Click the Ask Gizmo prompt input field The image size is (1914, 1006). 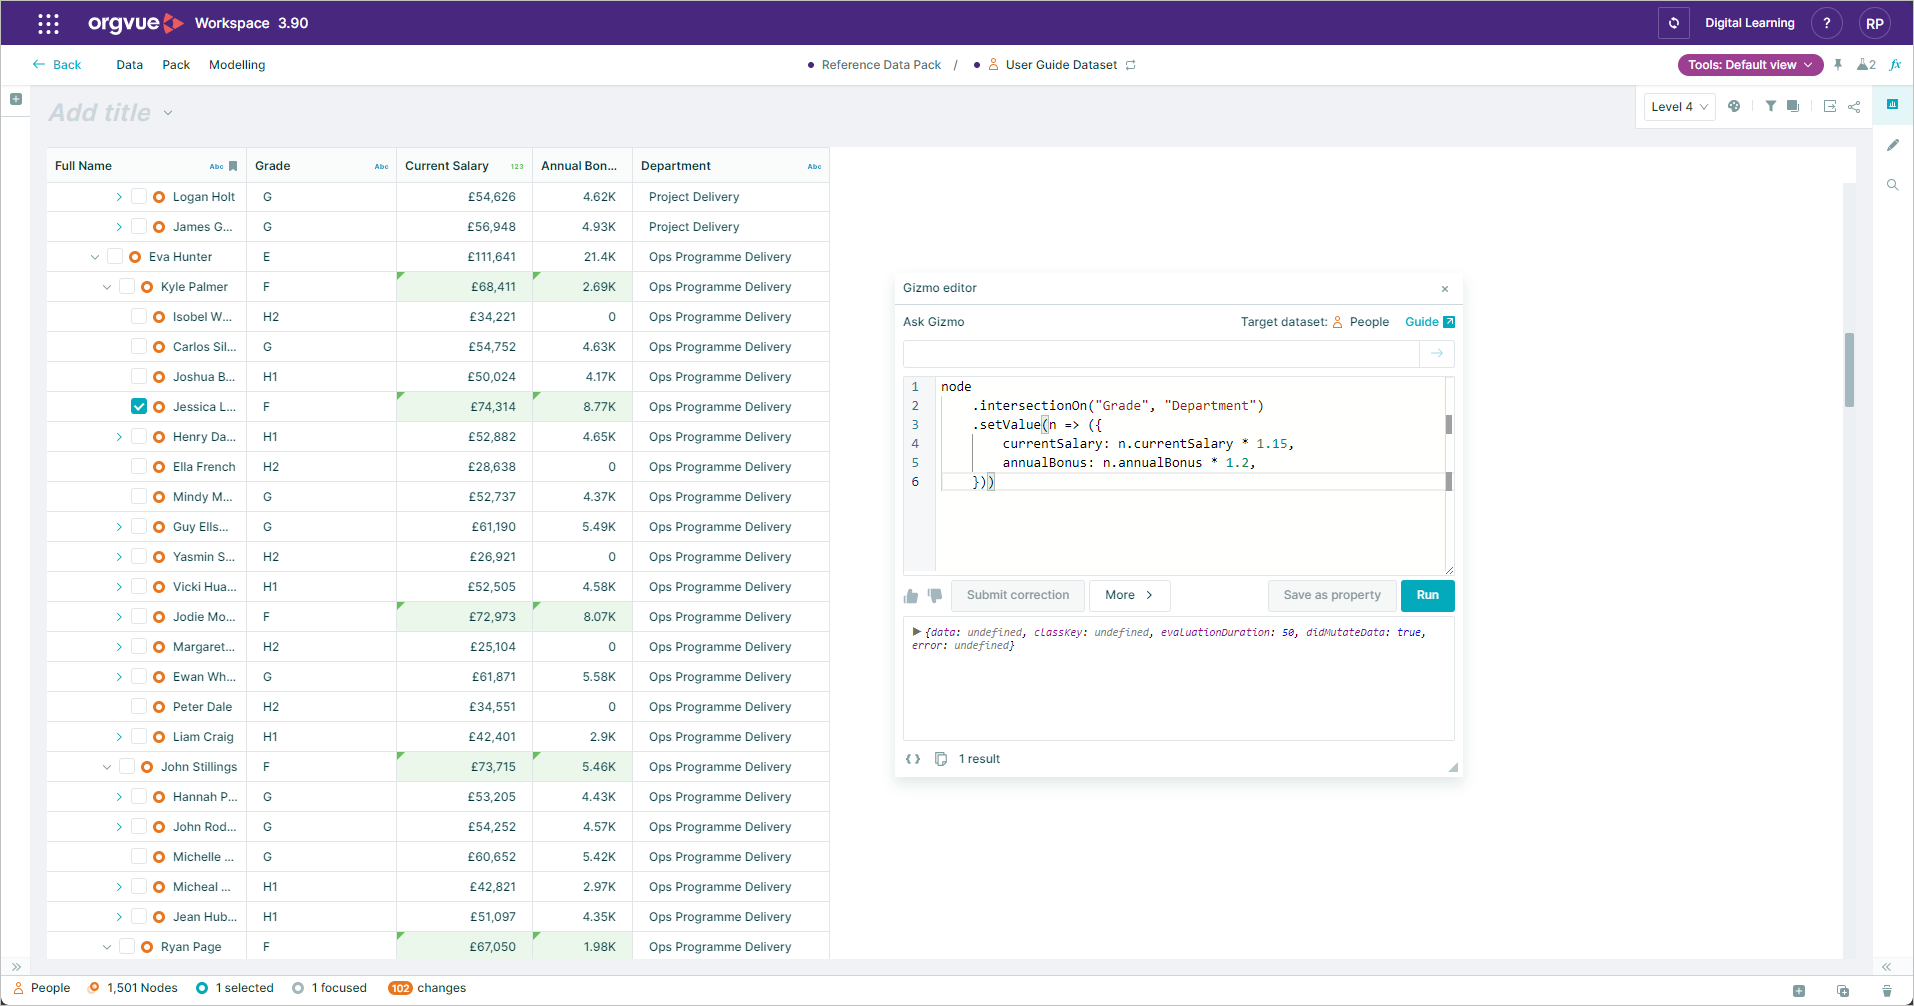[1160, 354]
